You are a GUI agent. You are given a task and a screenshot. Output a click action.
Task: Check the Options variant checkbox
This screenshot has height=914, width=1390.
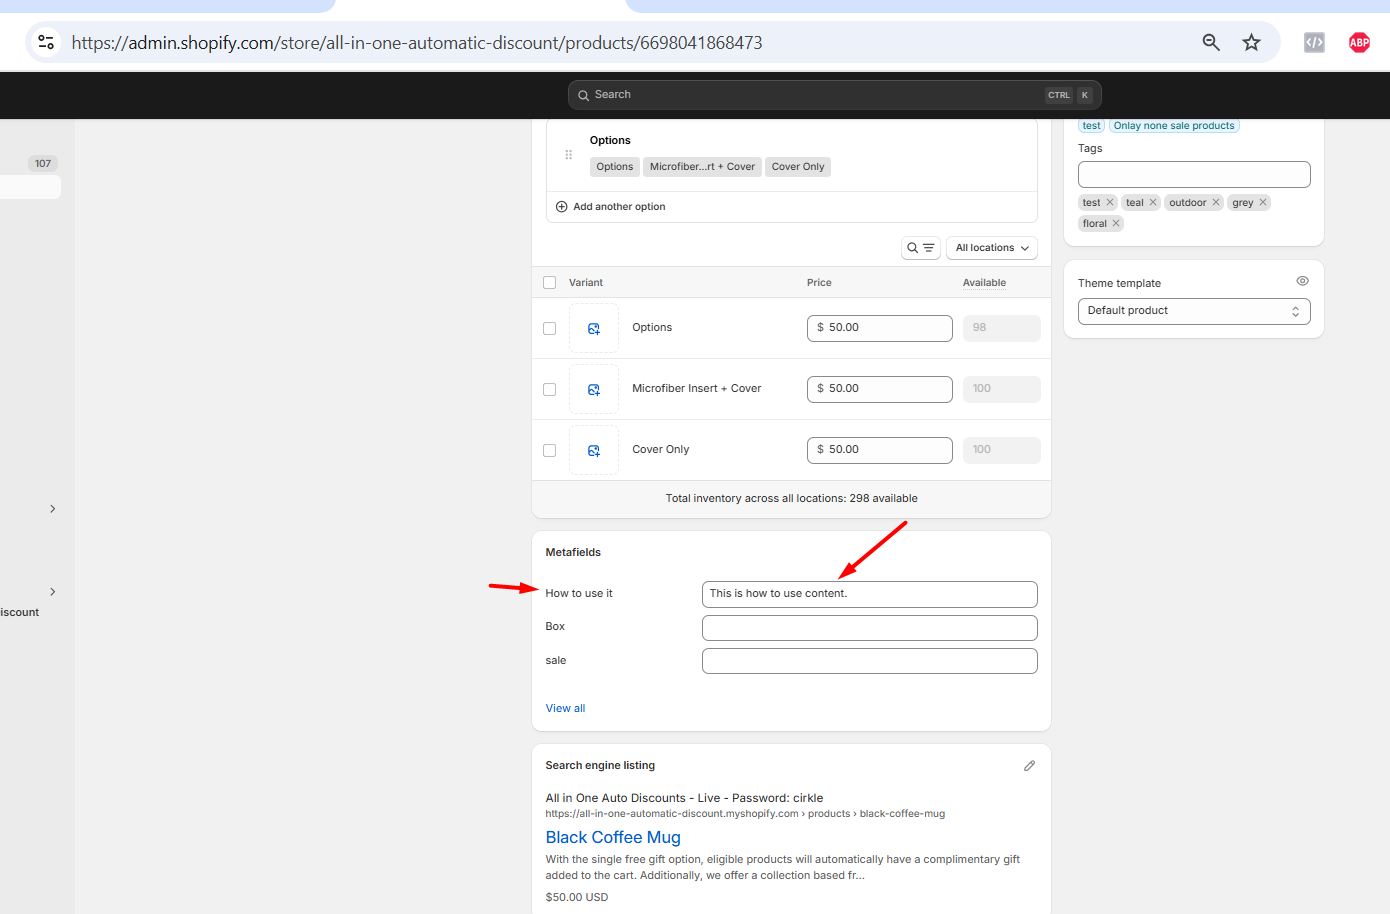click(549, 328)
